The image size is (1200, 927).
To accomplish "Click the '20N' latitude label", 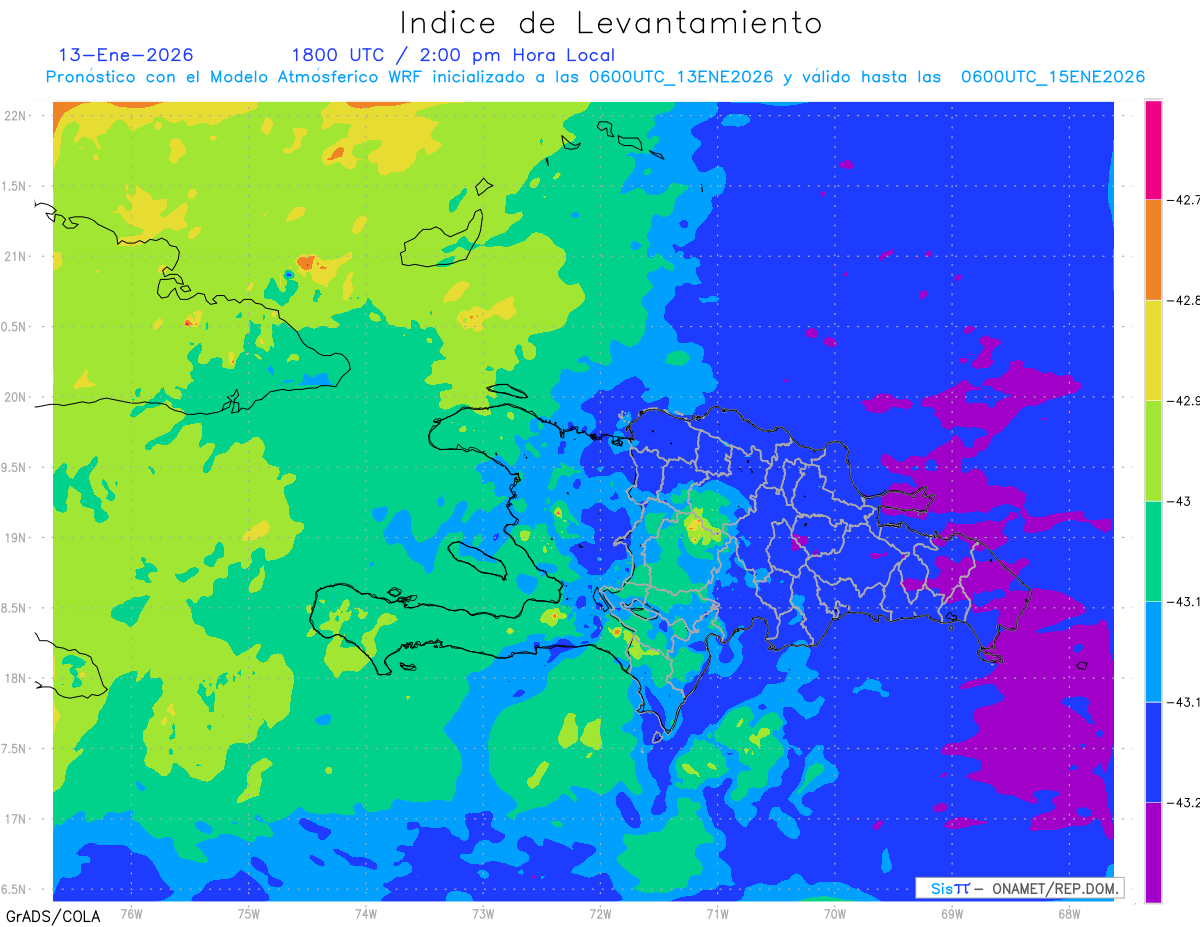I will (x=16, y=397).
